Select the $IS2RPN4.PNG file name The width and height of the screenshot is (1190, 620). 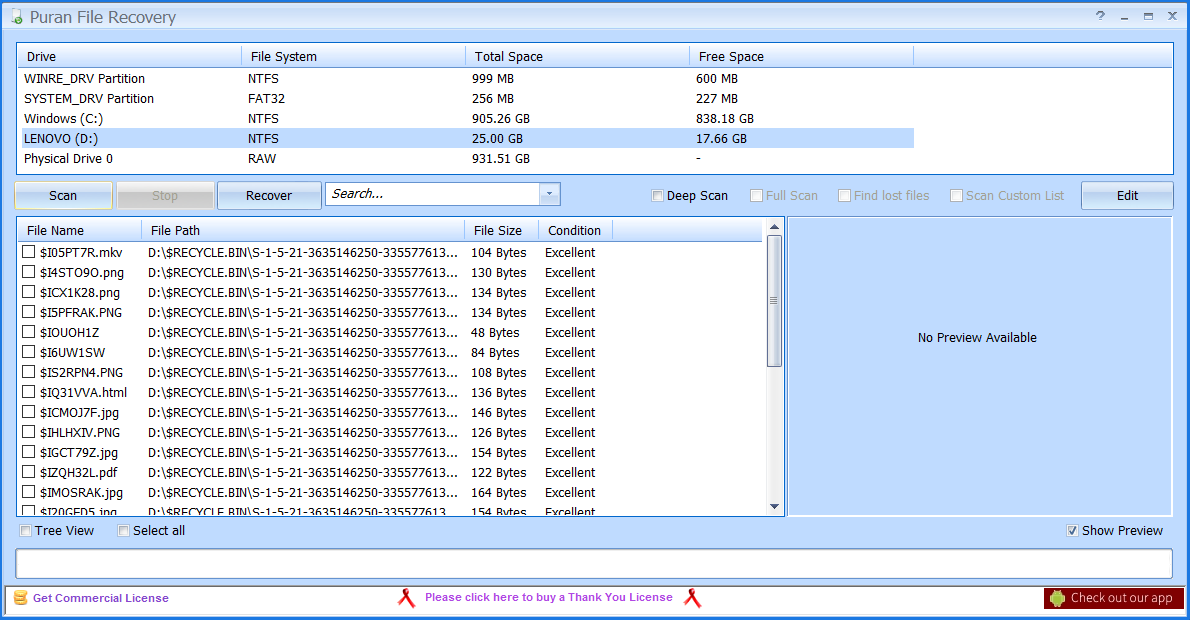(81, 372)
